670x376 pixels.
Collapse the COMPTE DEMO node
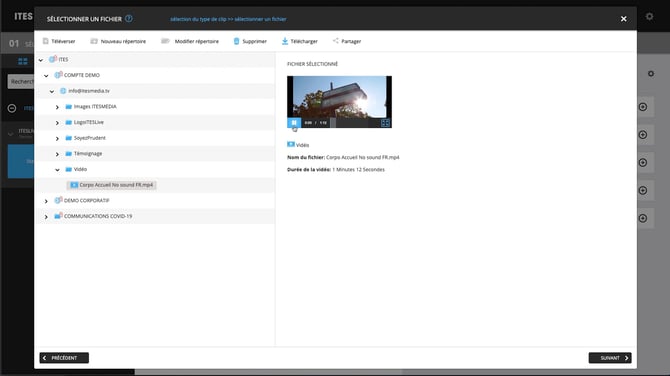[46, 76]
